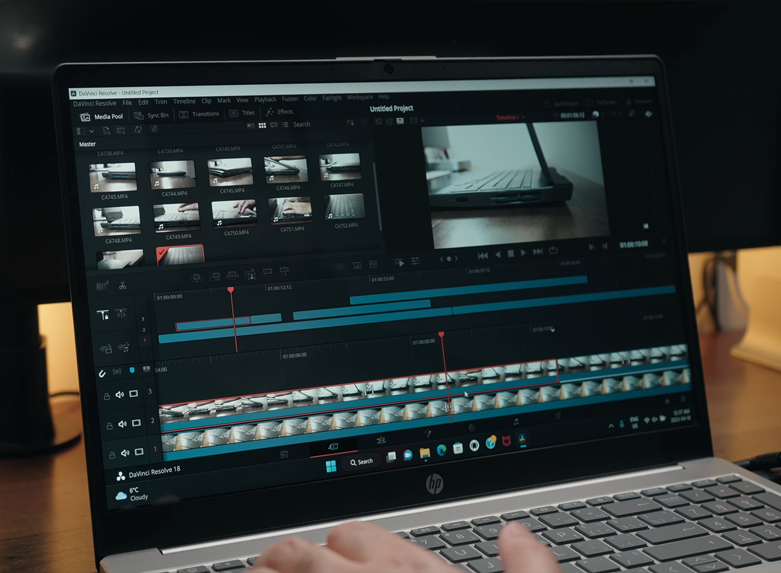Lock video track 2
The height and width of the screenshot is (573, 781).
[109, 427]
